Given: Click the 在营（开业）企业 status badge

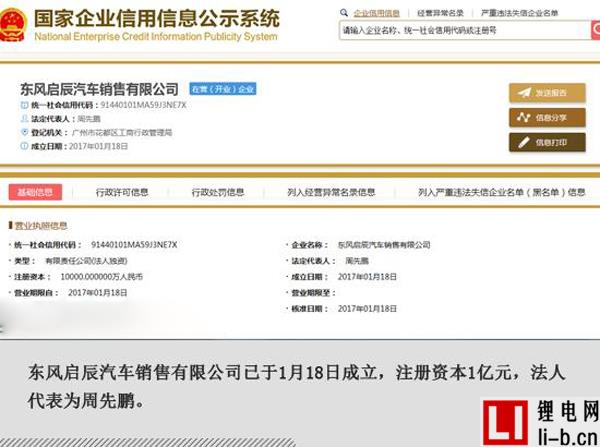Looking at the screenshot, I should pos(223,89).
